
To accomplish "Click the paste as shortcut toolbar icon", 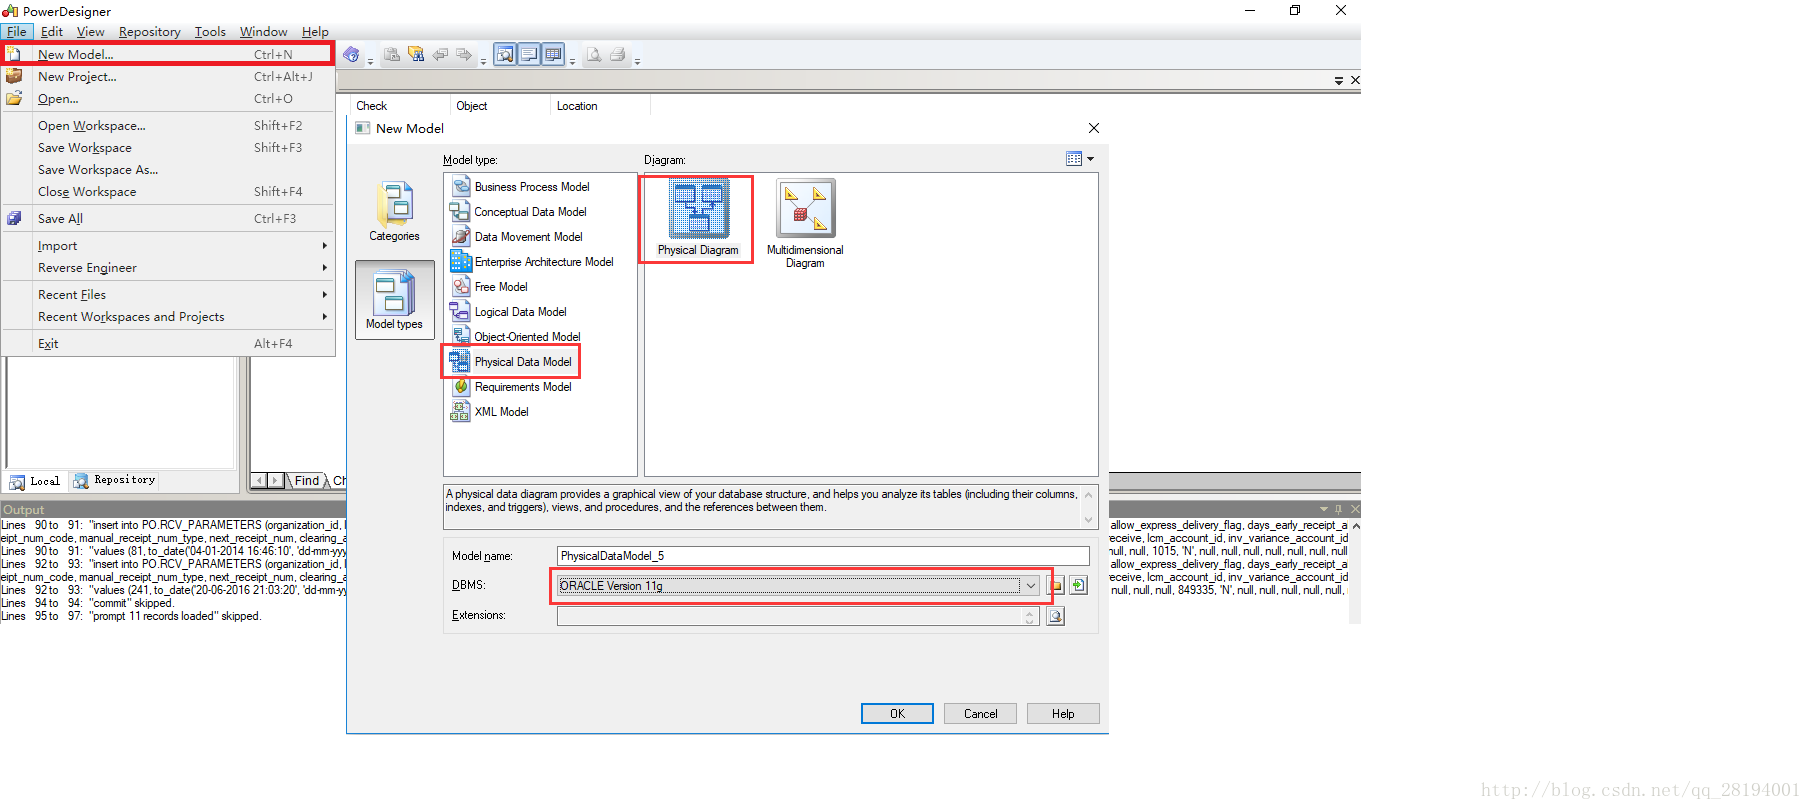I will [392, 54].
